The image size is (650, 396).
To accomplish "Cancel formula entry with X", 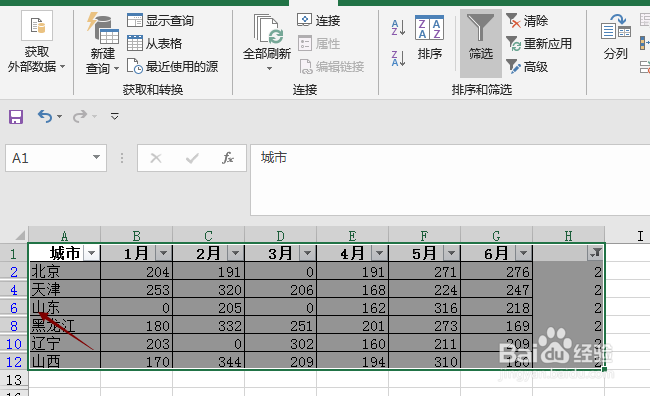I will pyautogui.click(x=156, y=158).
